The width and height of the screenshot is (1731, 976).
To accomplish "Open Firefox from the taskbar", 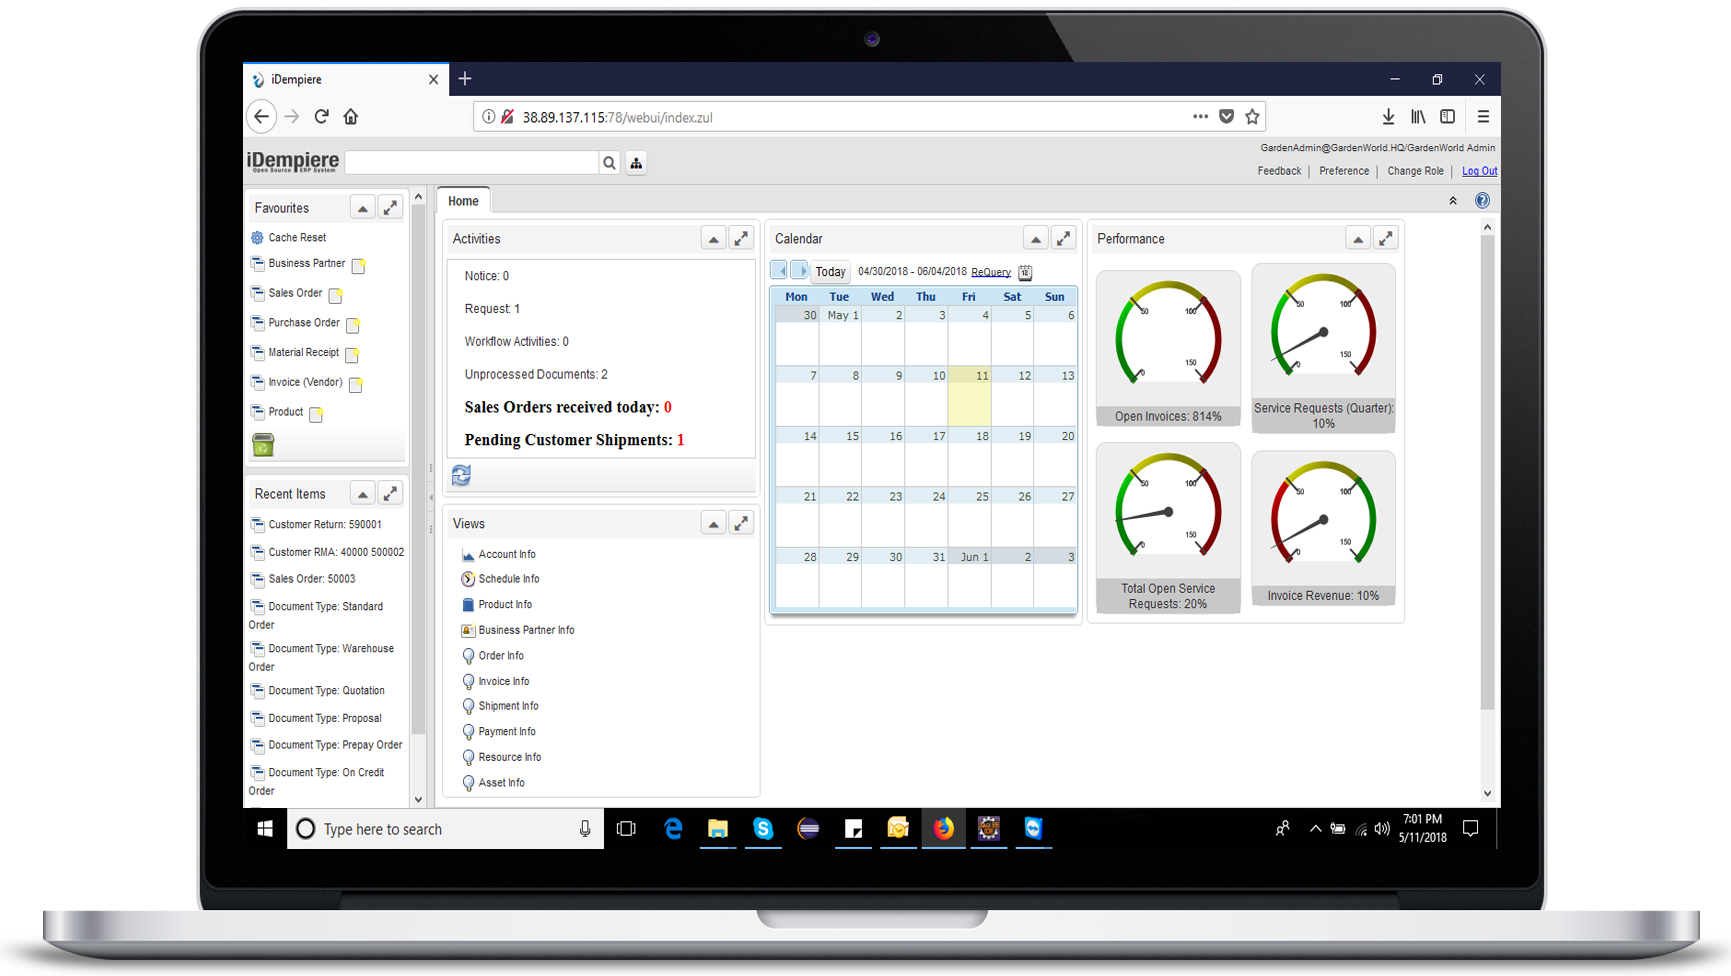I will click(x=943, y=829).
